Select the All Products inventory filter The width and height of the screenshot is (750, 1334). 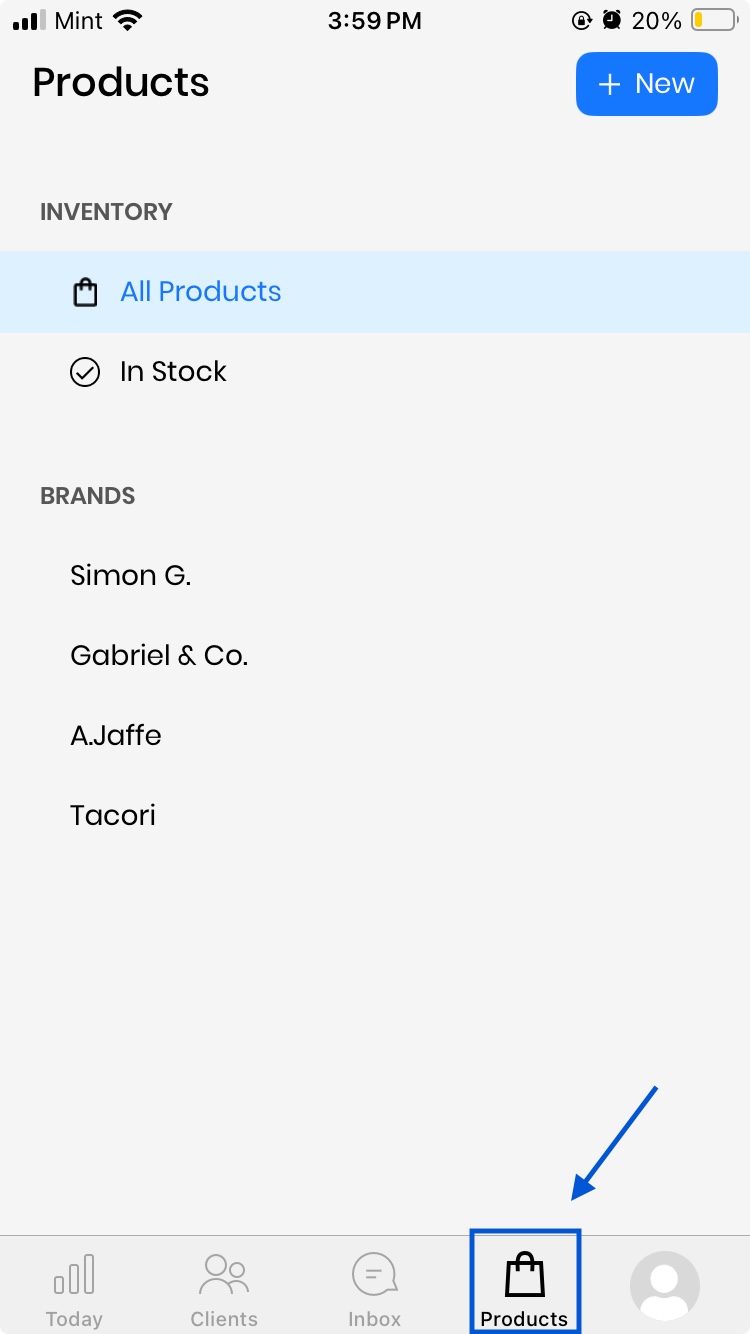point(201,292)
